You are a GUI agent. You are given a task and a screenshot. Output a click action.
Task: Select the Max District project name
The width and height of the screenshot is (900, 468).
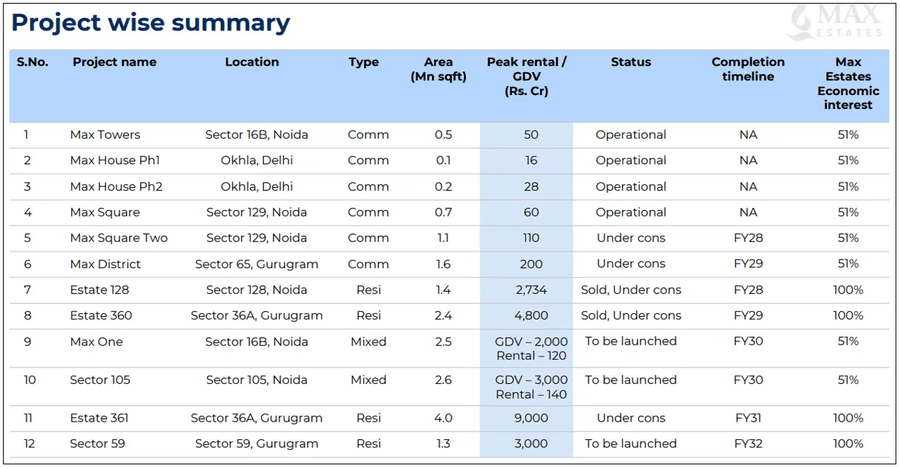(105, 264)
